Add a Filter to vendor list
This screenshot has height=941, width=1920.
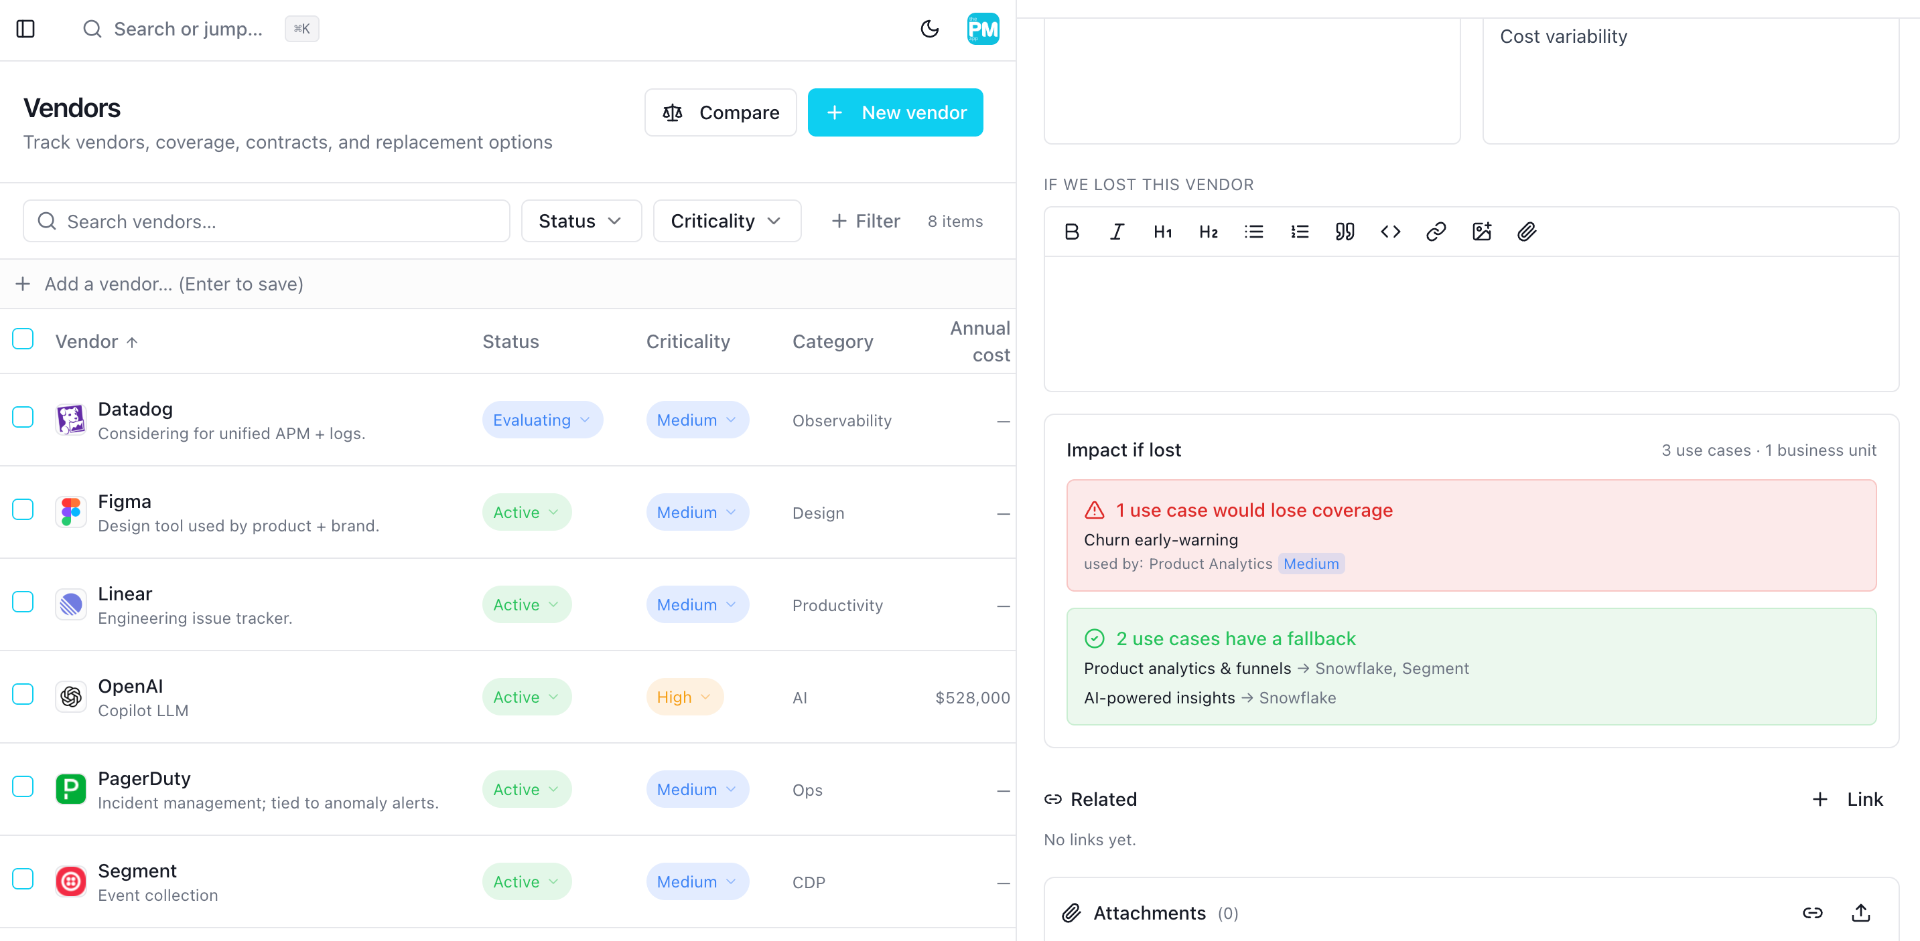[866, 221]
